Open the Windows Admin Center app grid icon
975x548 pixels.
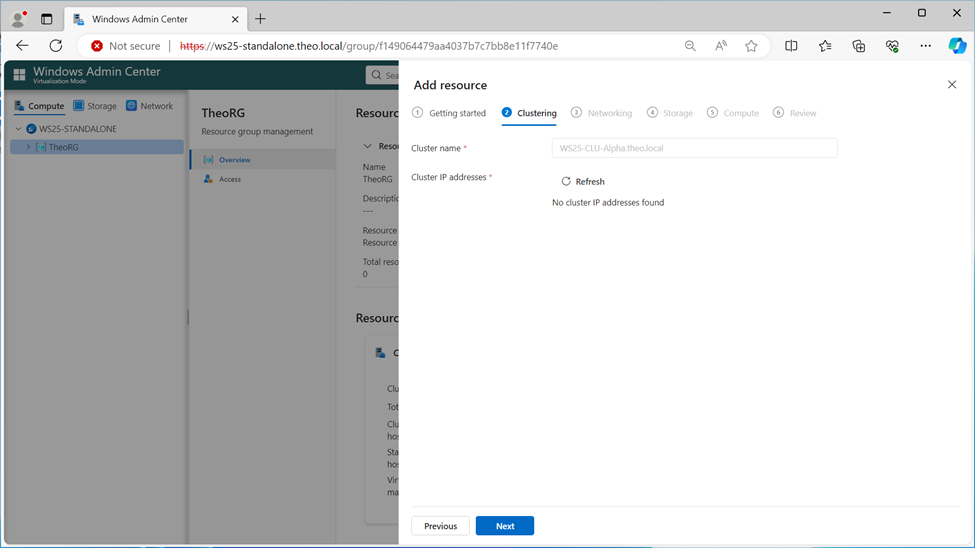(x=19, y=75)
